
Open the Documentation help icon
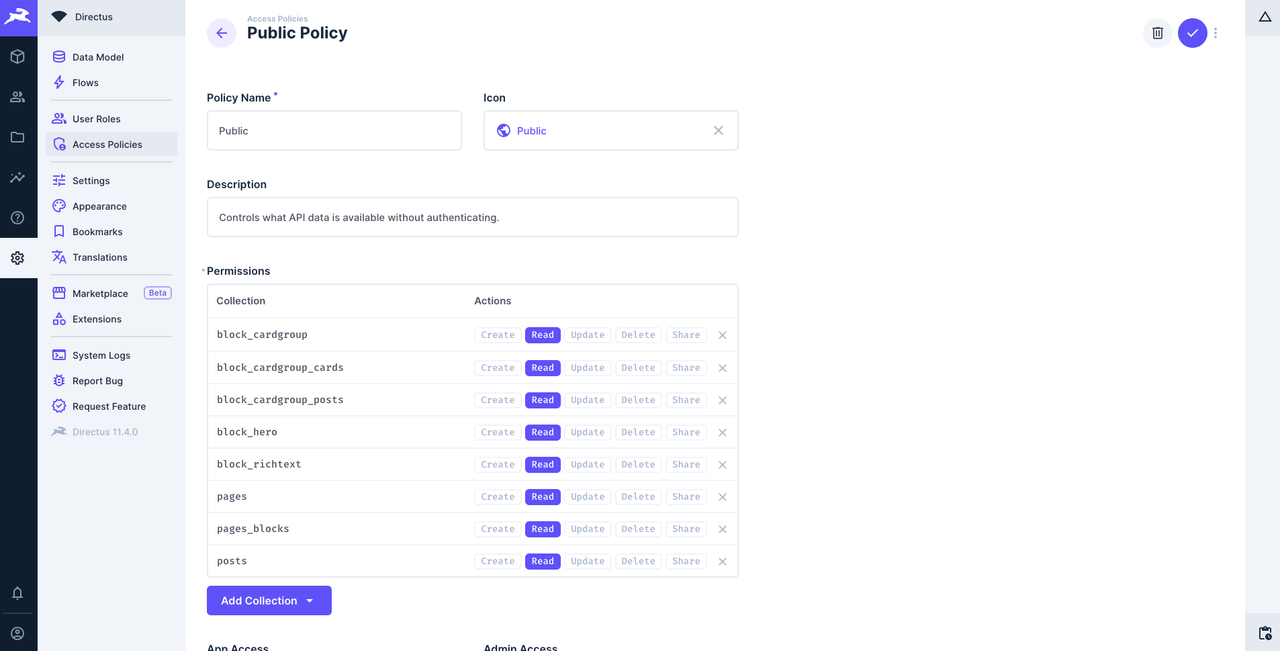point(17,217)
